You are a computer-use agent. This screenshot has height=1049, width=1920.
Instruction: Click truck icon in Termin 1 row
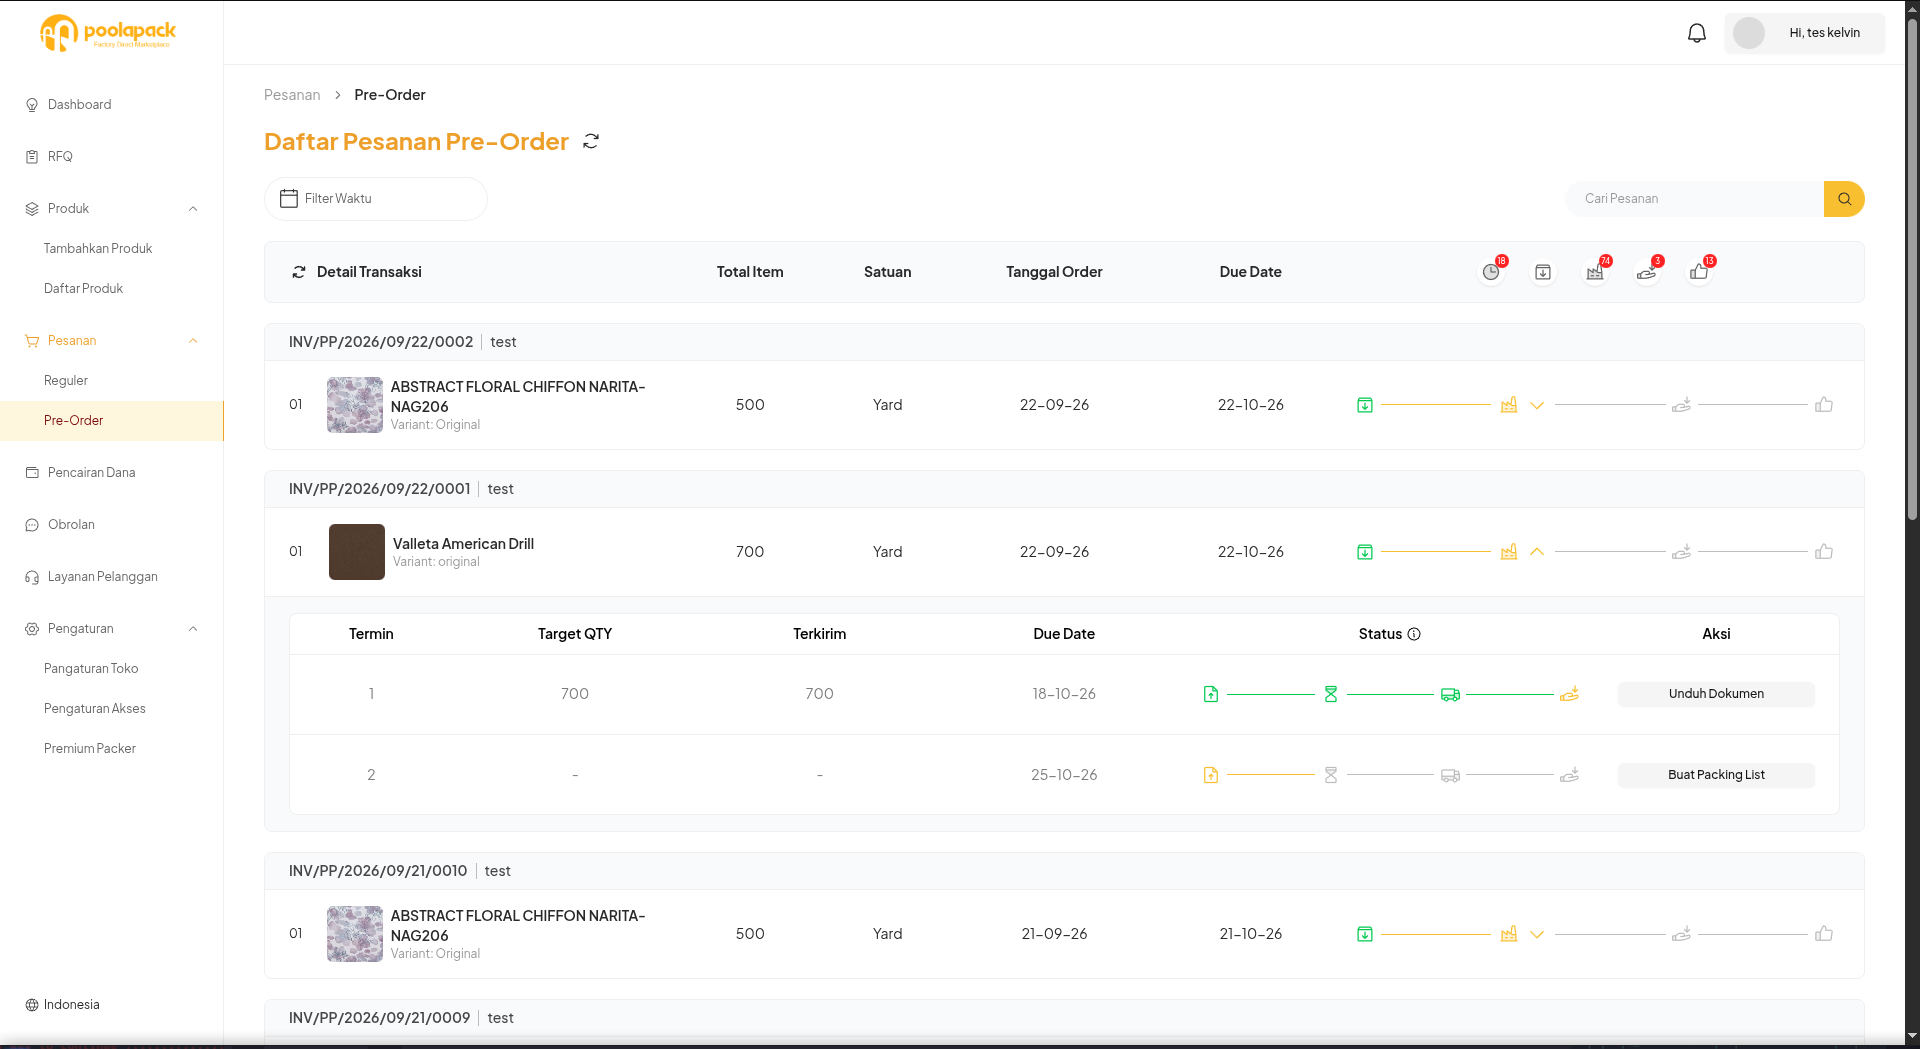tap(1450, 694)
